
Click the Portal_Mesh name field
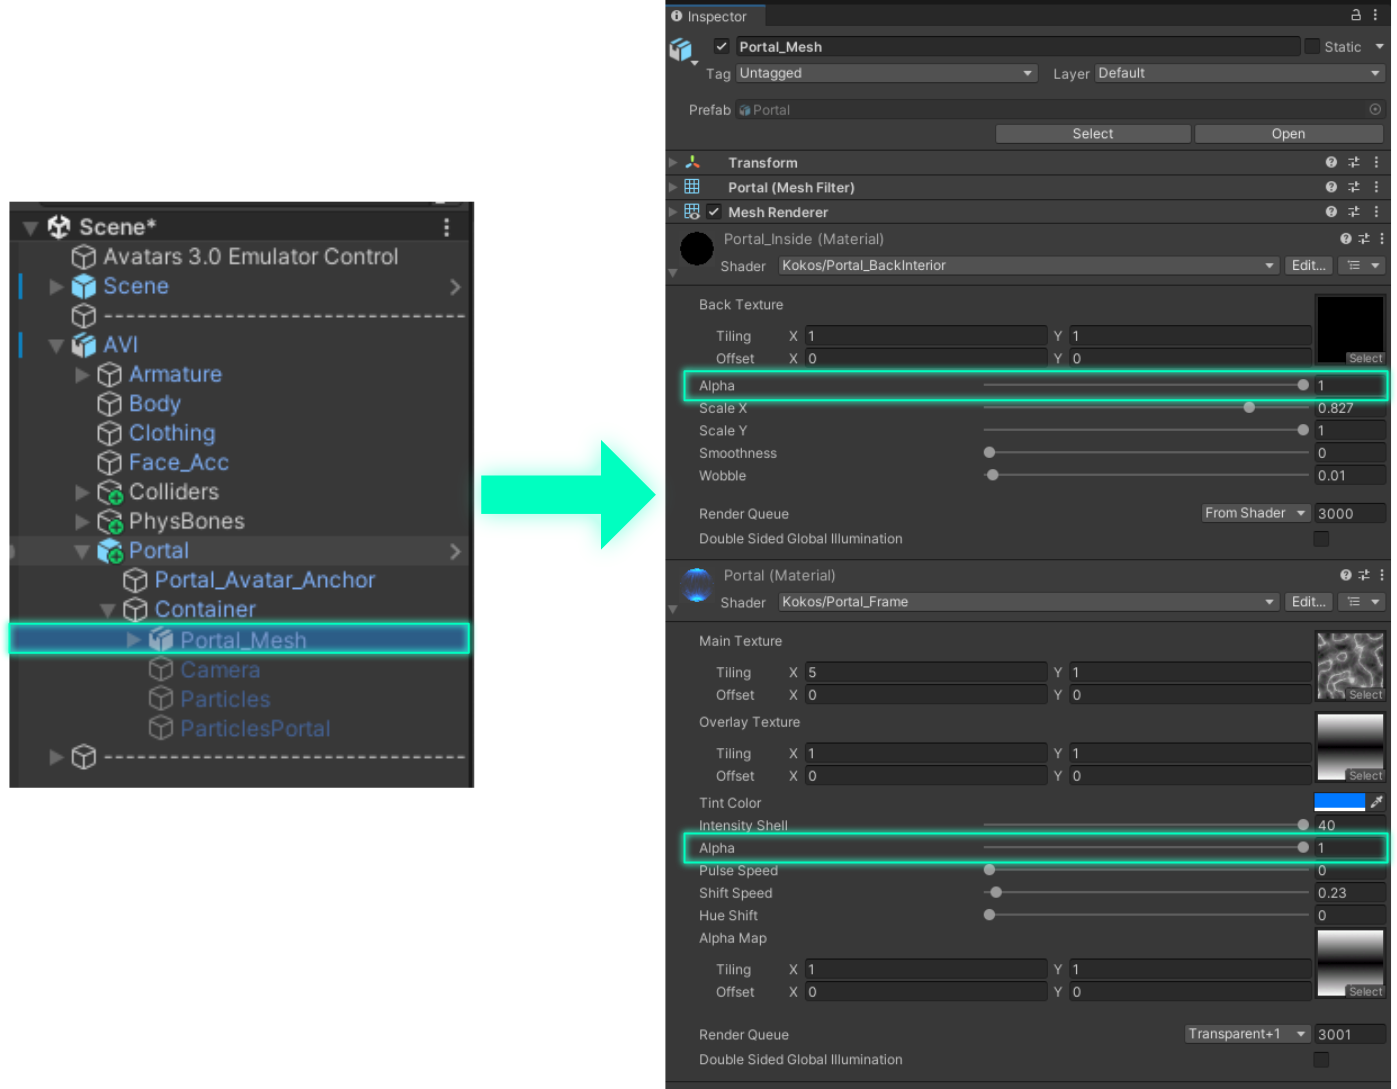(x=1017, y=46)
